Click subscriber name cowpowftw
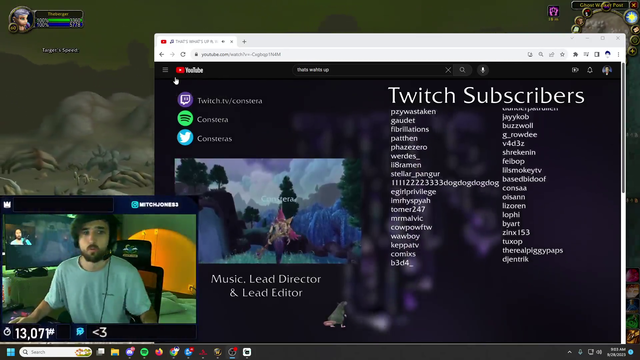 click(411, 227)
